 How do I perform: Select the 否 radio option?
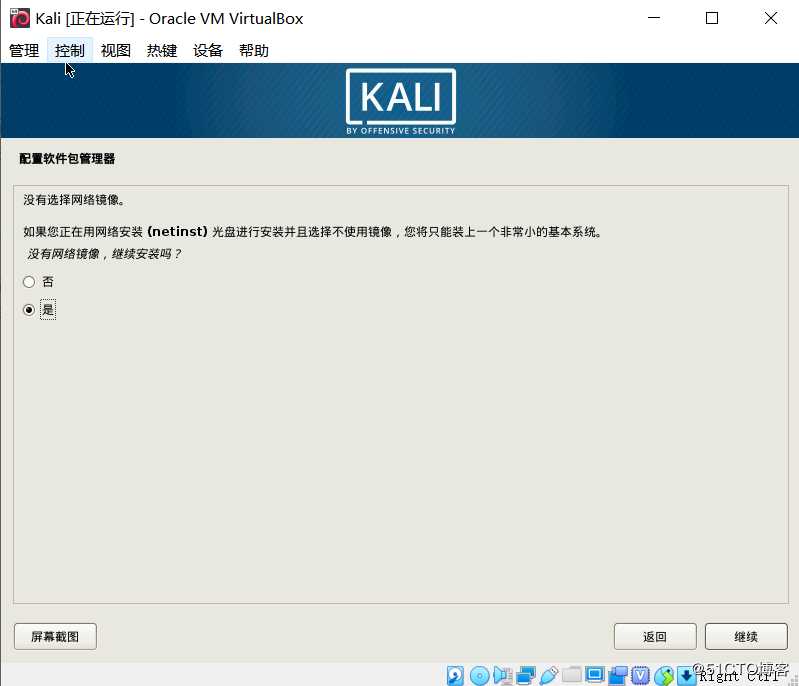tap(29, 282)
